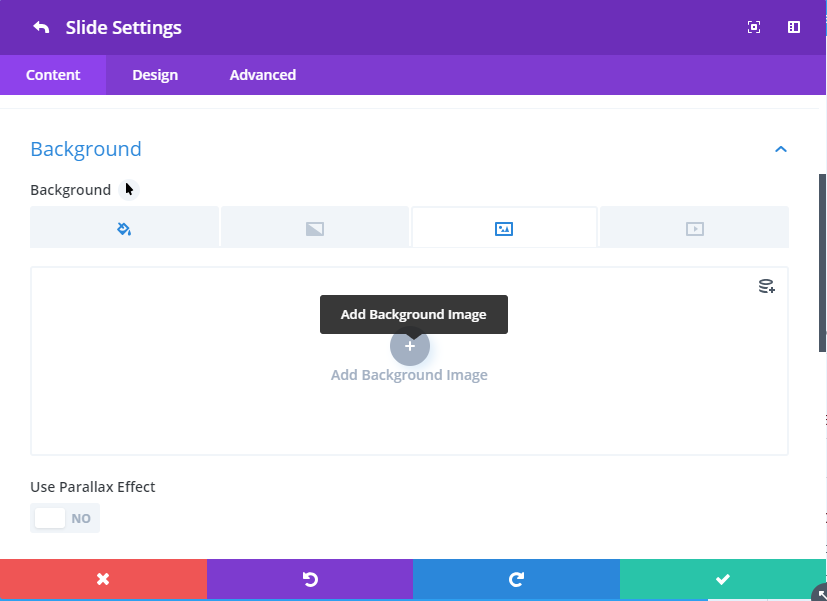Redo change with blue button
Viewport: 827px width, 601px height.
pos(516,579)
